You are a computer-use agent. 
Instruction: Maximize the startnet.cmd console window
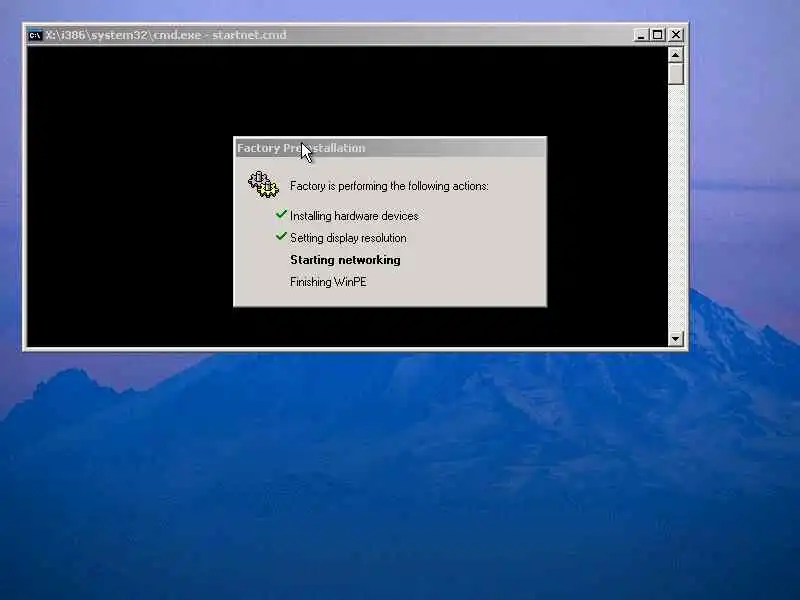[658, 35]
